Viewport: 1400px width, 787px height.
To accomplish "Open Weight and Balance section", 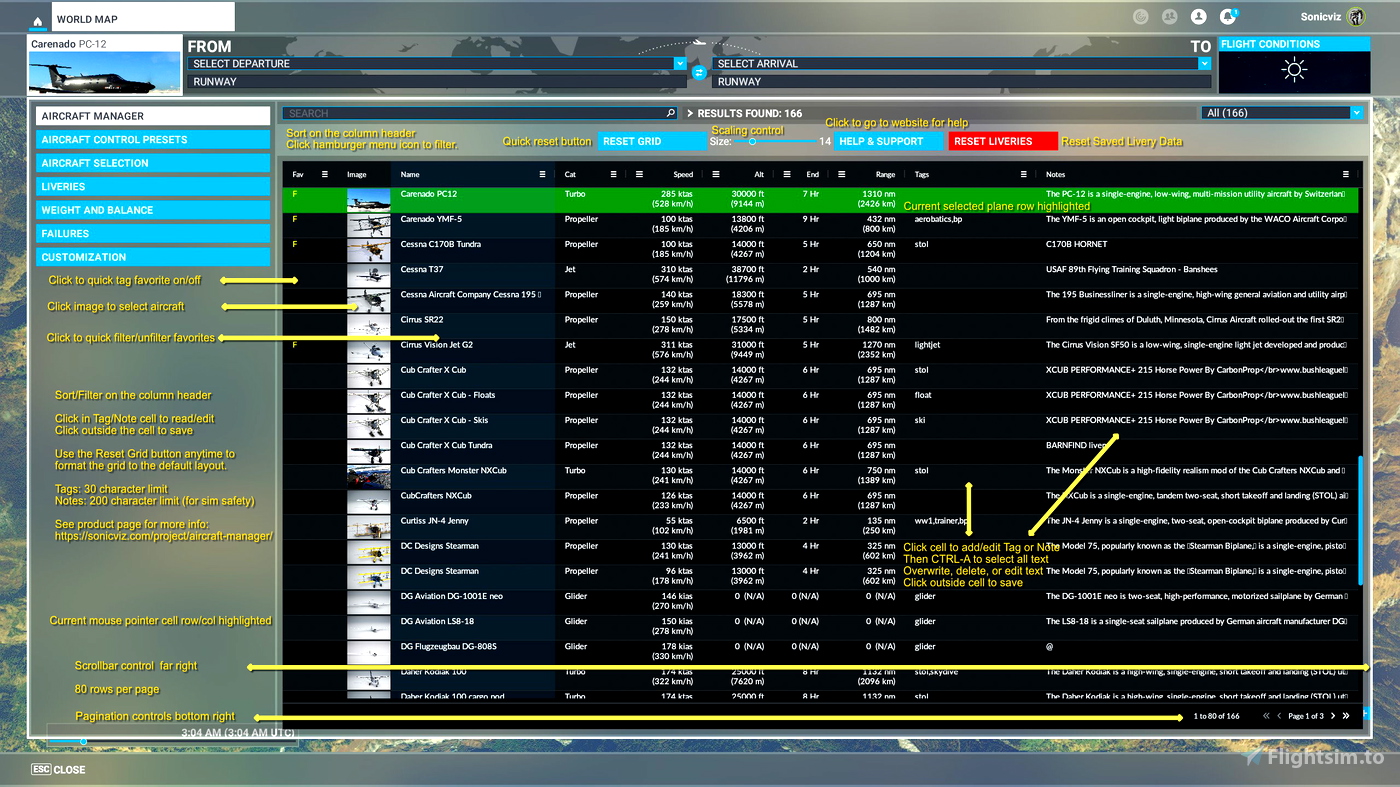I will pos(153,210).
